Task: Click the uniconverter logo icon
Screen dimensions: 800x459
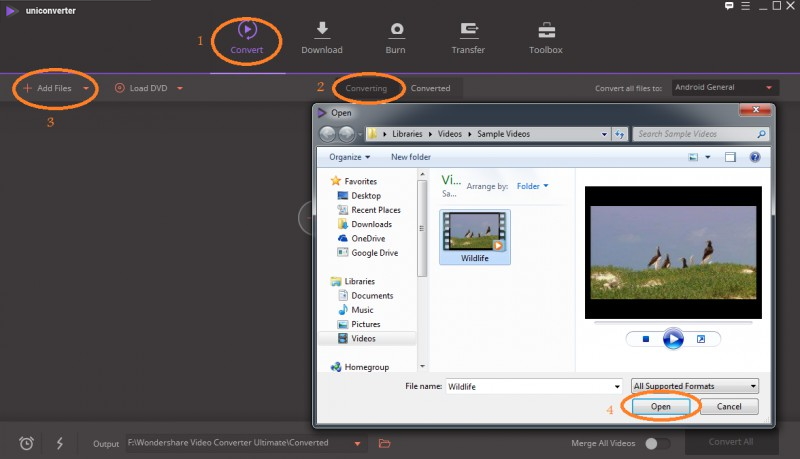Action: click(11, 11)
